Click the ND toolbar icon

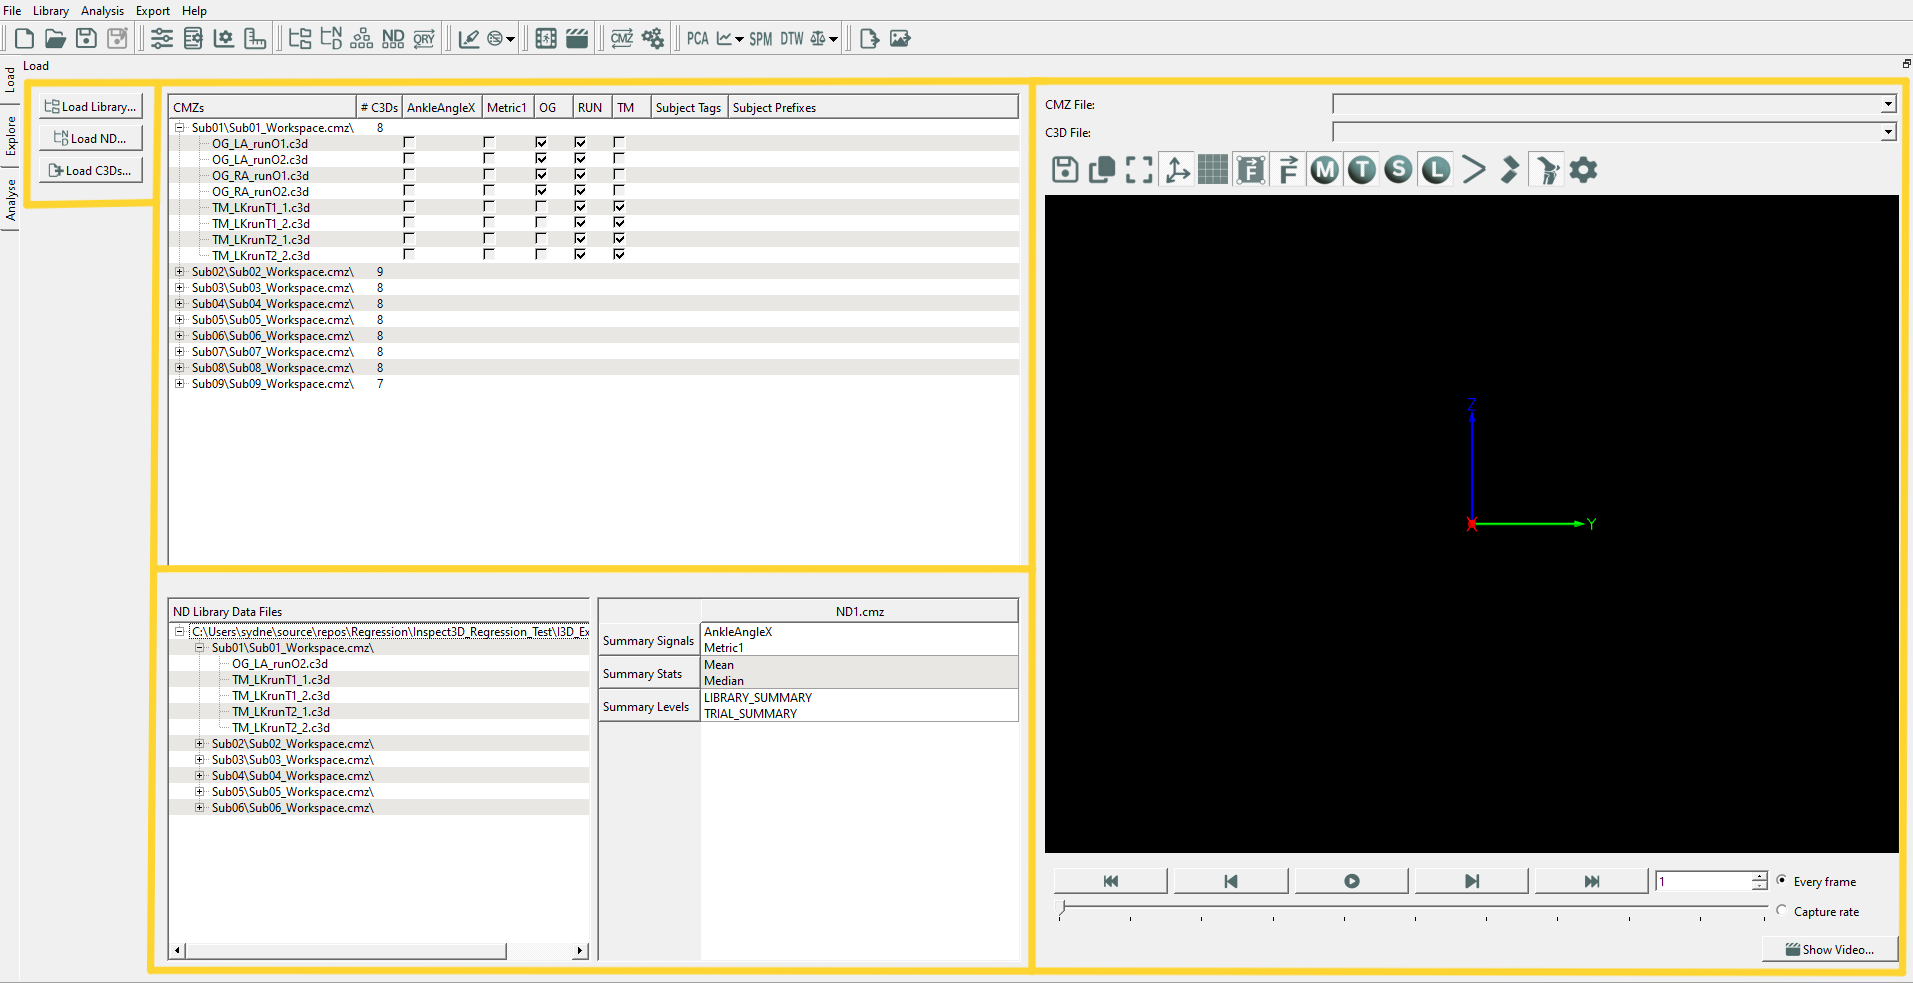393,38
